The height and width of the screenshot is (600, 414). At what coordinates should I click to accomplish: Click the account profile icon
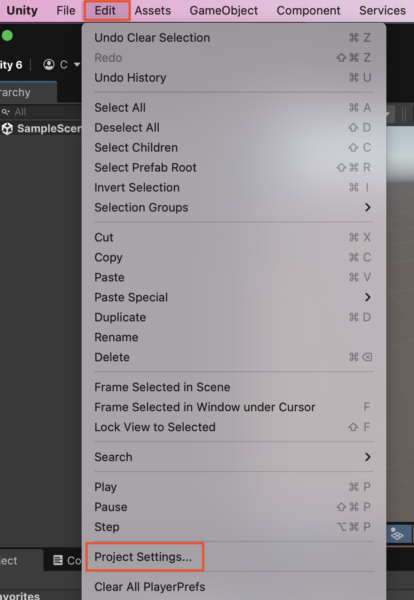(49, 64)
